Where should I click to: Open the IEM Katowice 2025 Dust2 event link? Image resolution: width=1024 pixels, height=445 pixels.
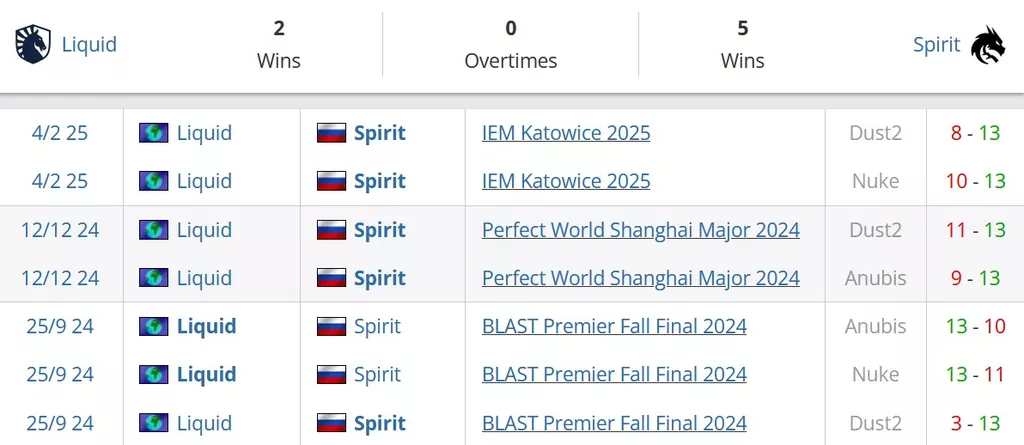pos(566,133)
